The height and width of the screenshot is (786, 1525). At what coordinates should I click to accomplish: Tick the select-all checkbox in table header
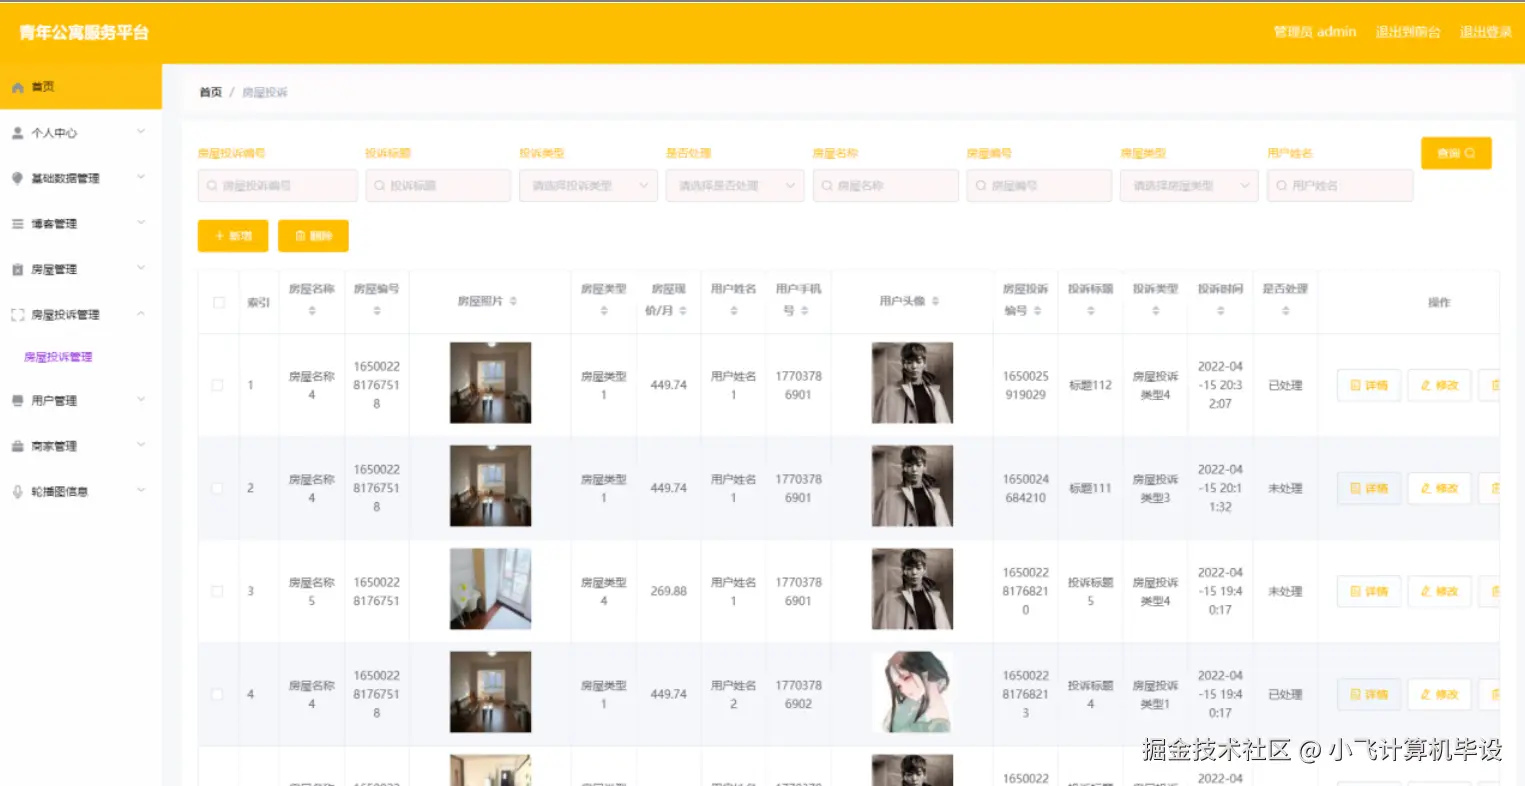tap(219, 302)
